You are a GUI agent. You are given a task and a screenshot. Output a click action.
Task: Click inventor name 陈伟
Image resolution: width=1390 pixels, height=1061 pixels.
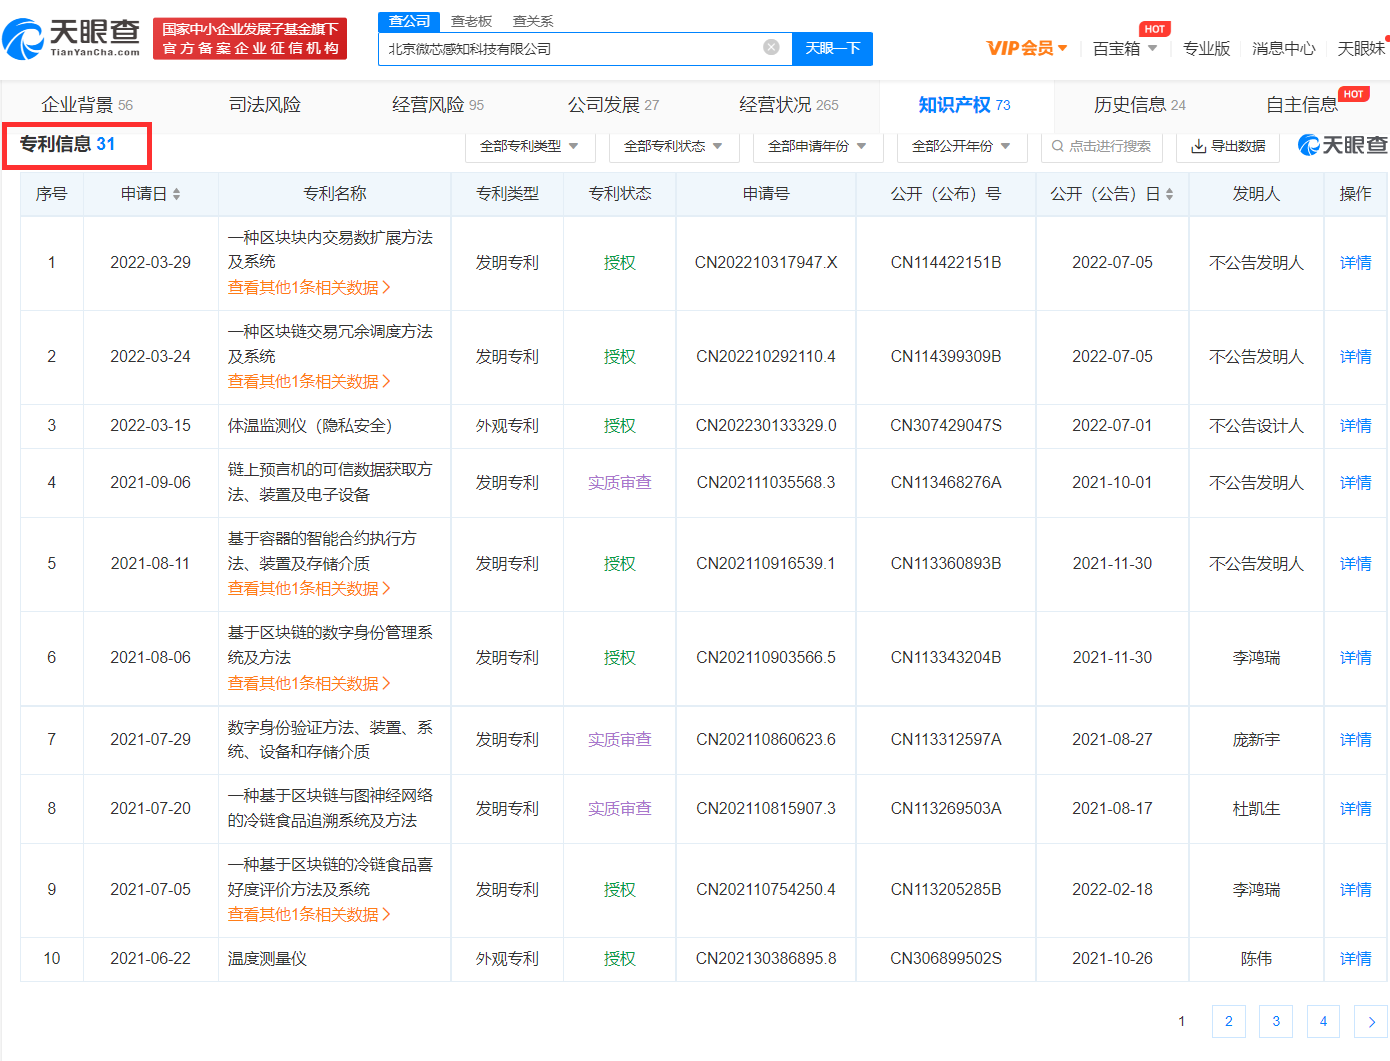click(x=1256, y=959)
